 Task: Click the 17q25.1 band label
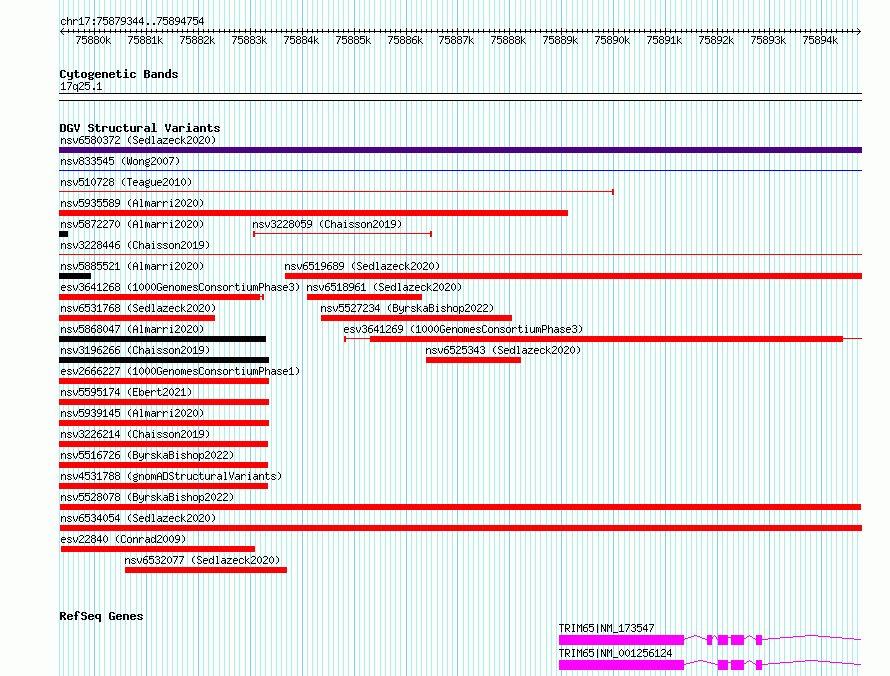81,86
